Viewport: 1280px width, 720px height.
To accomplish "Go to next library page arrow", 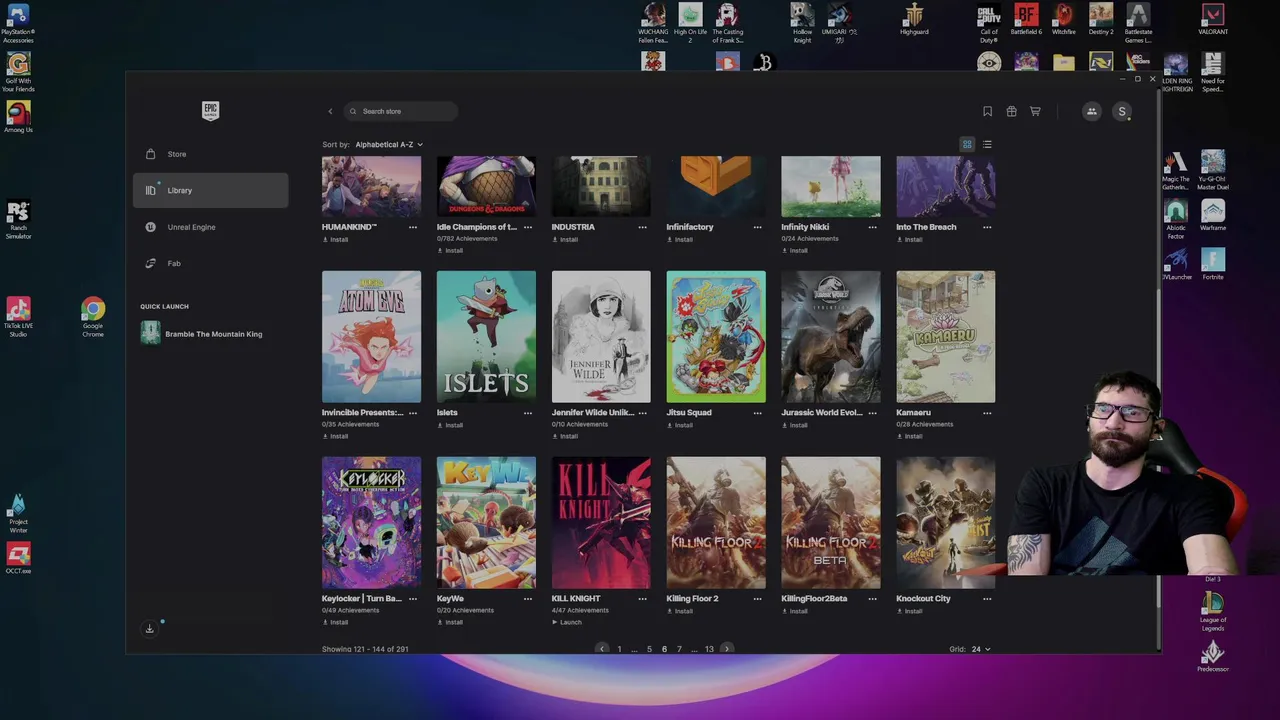I will tap(727, 649).
